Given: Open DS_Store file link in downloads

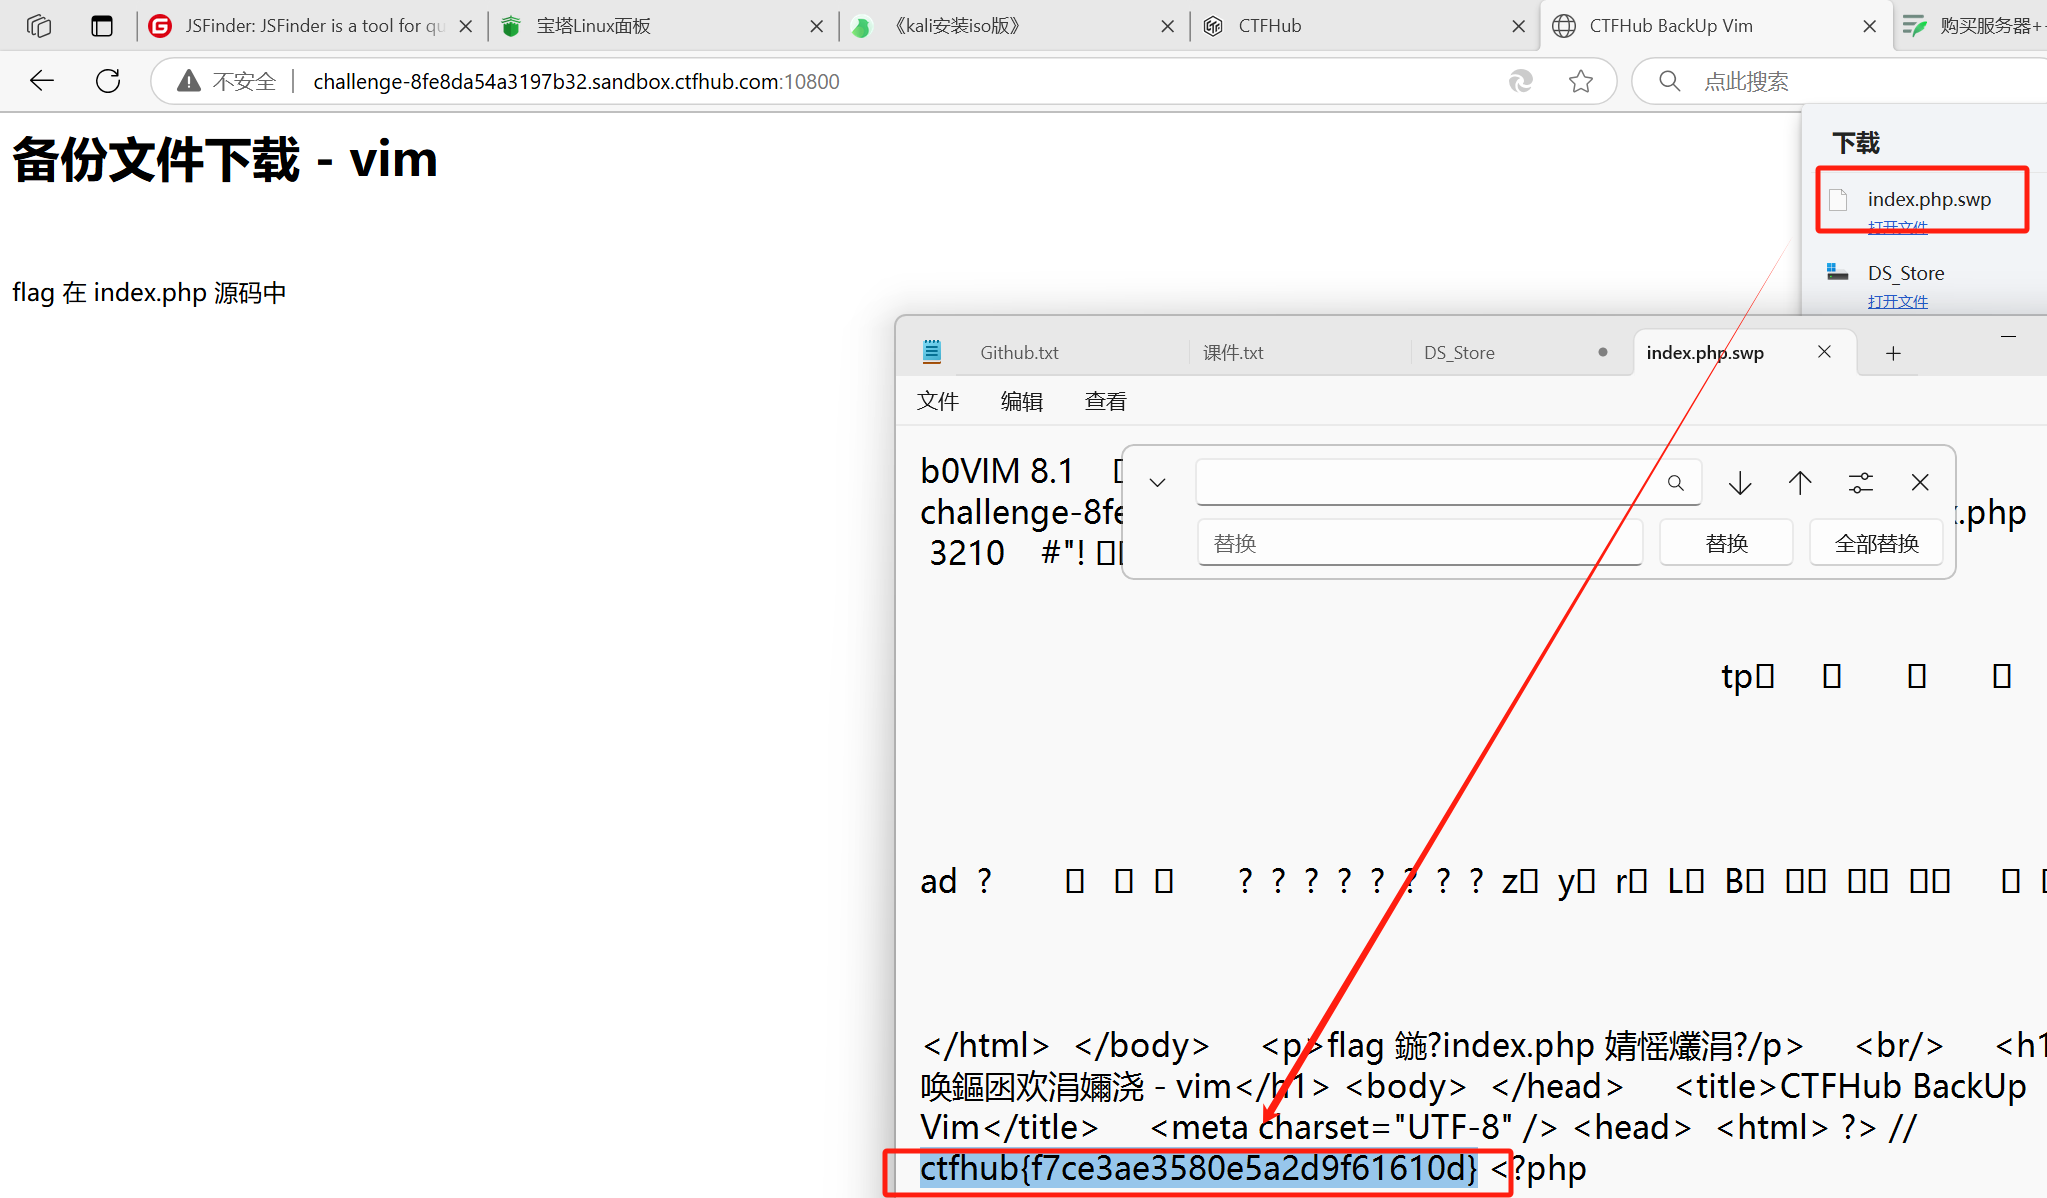Looking at the screenshot, I should click(1897, 301).
